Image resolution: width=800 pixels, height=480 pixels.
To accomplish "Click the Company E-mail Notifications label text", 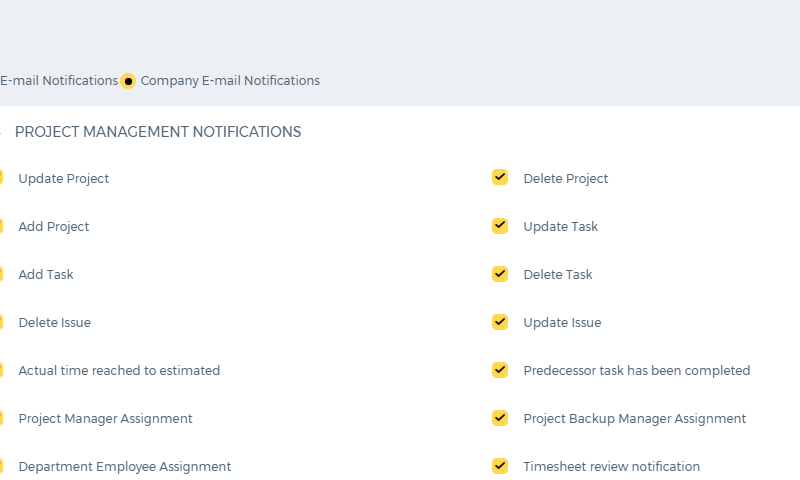I will pyautogui.click(x=230, y=81).
